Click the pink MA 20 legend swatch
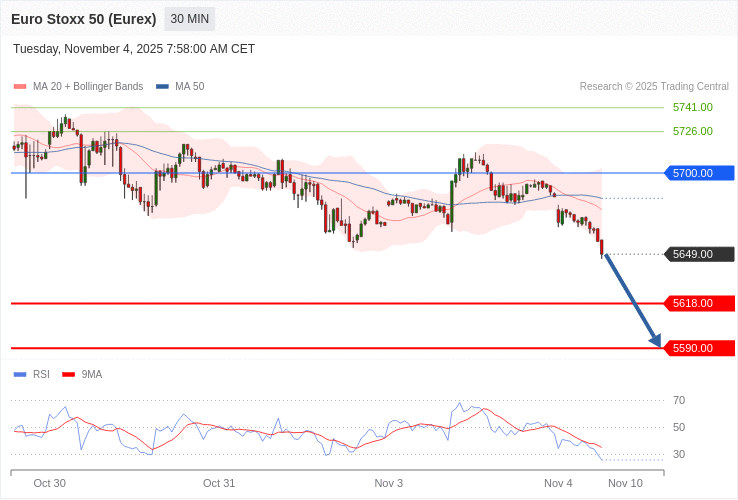738x500 pixels. pyautogui.click(x=19, y=87)
